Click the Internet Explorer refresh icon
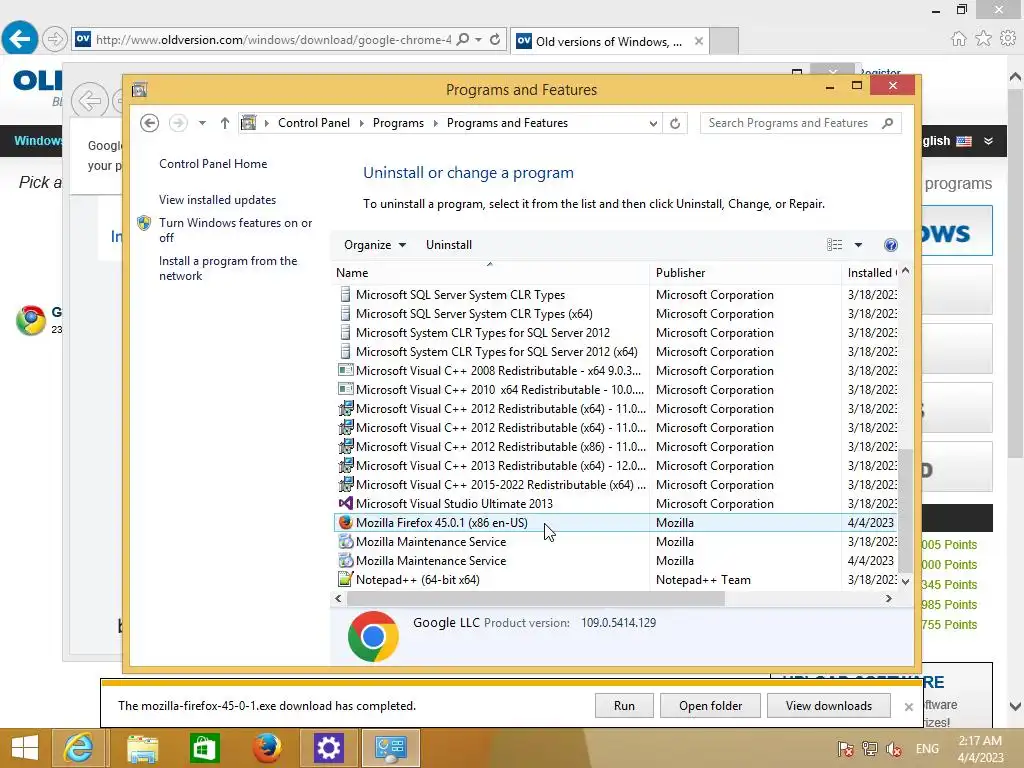Screen dimensions: 1024x768 [495, 39]
